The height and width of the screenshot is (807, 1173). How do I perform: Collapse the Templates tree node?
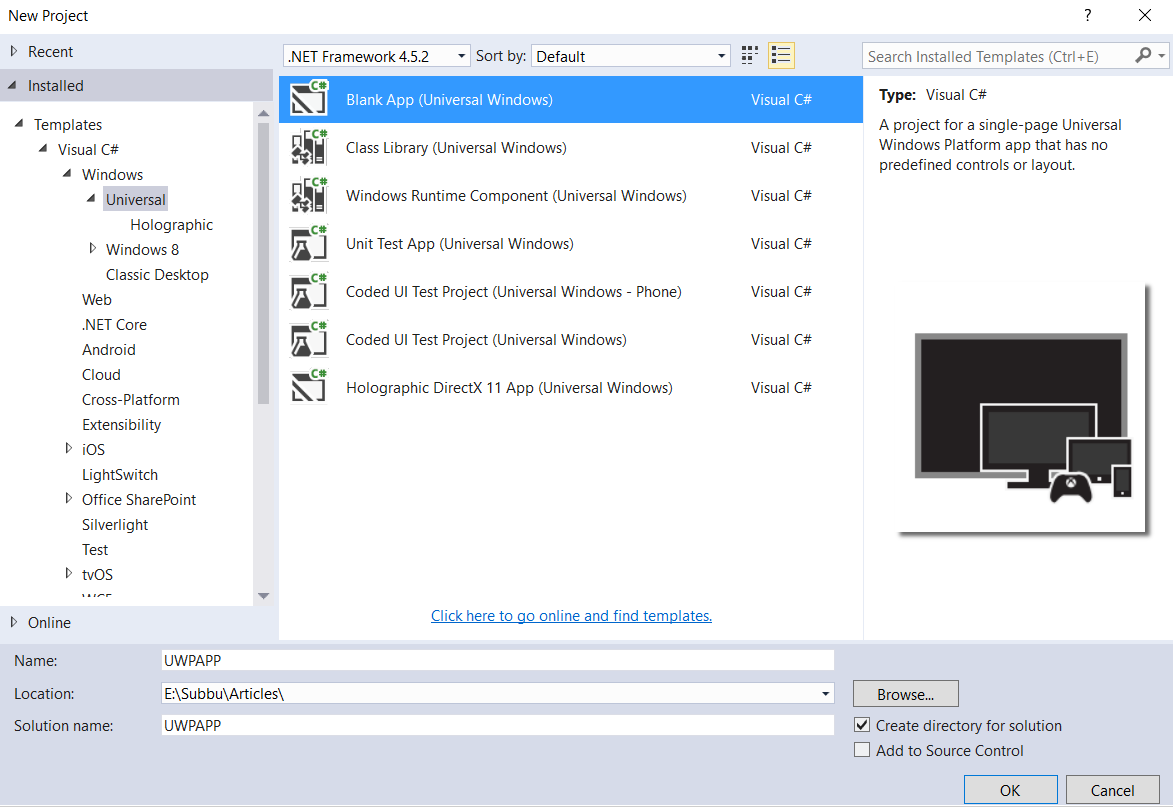pos(19,123)
